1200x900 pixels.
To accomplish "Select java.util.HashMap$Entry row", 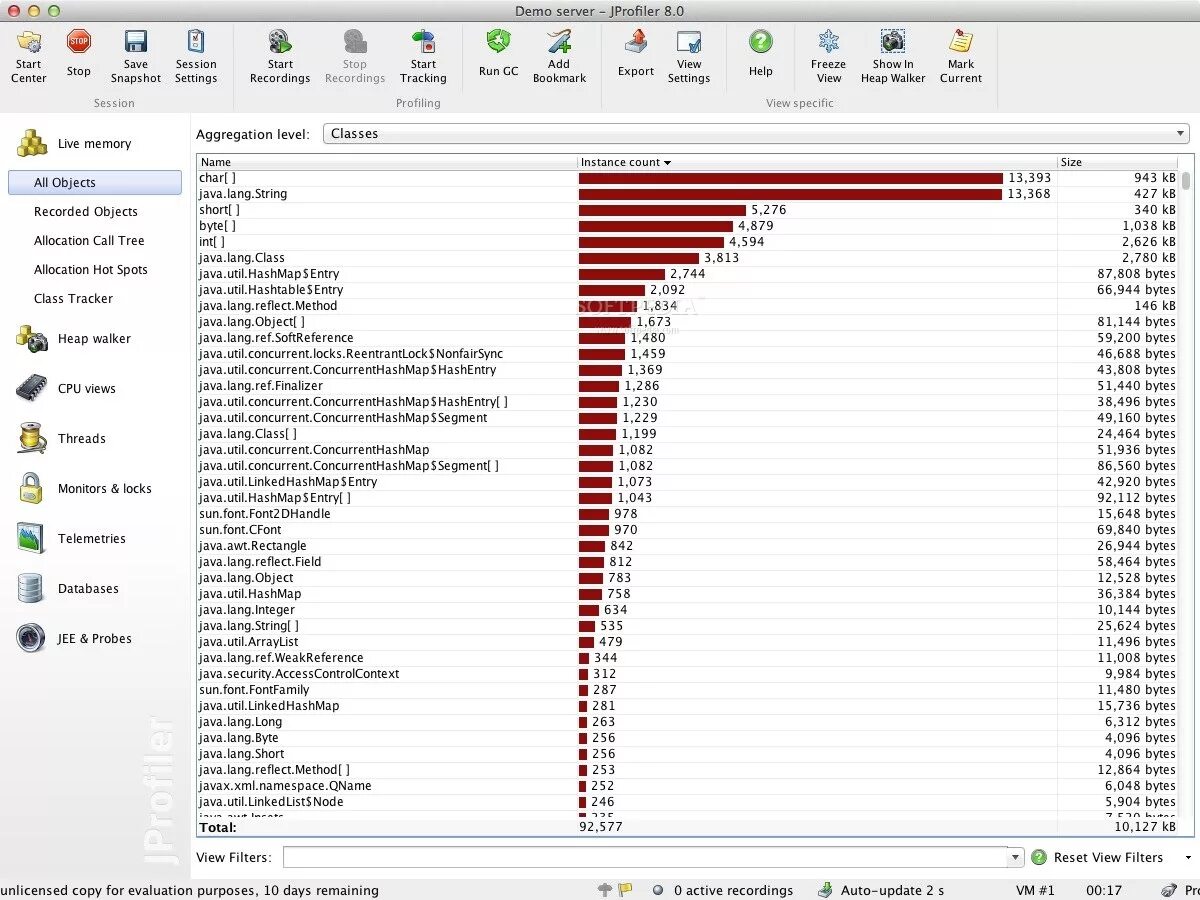I will coord(688,274).
